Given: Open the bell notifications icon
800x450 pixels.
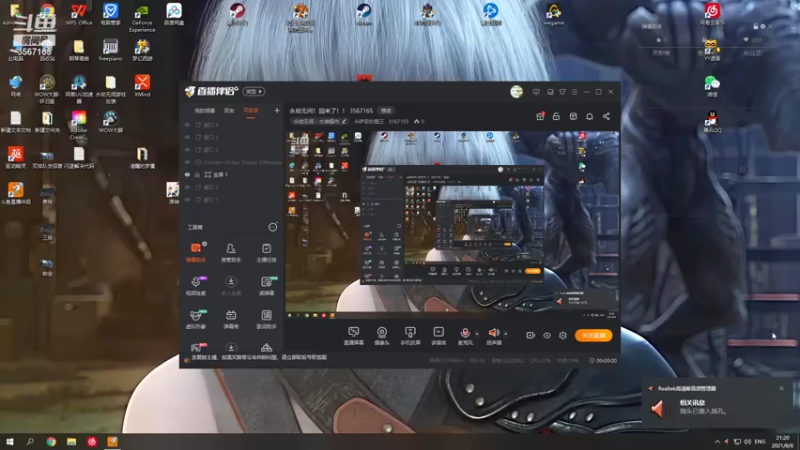Looking at the screenshot, I should point(589,116).
